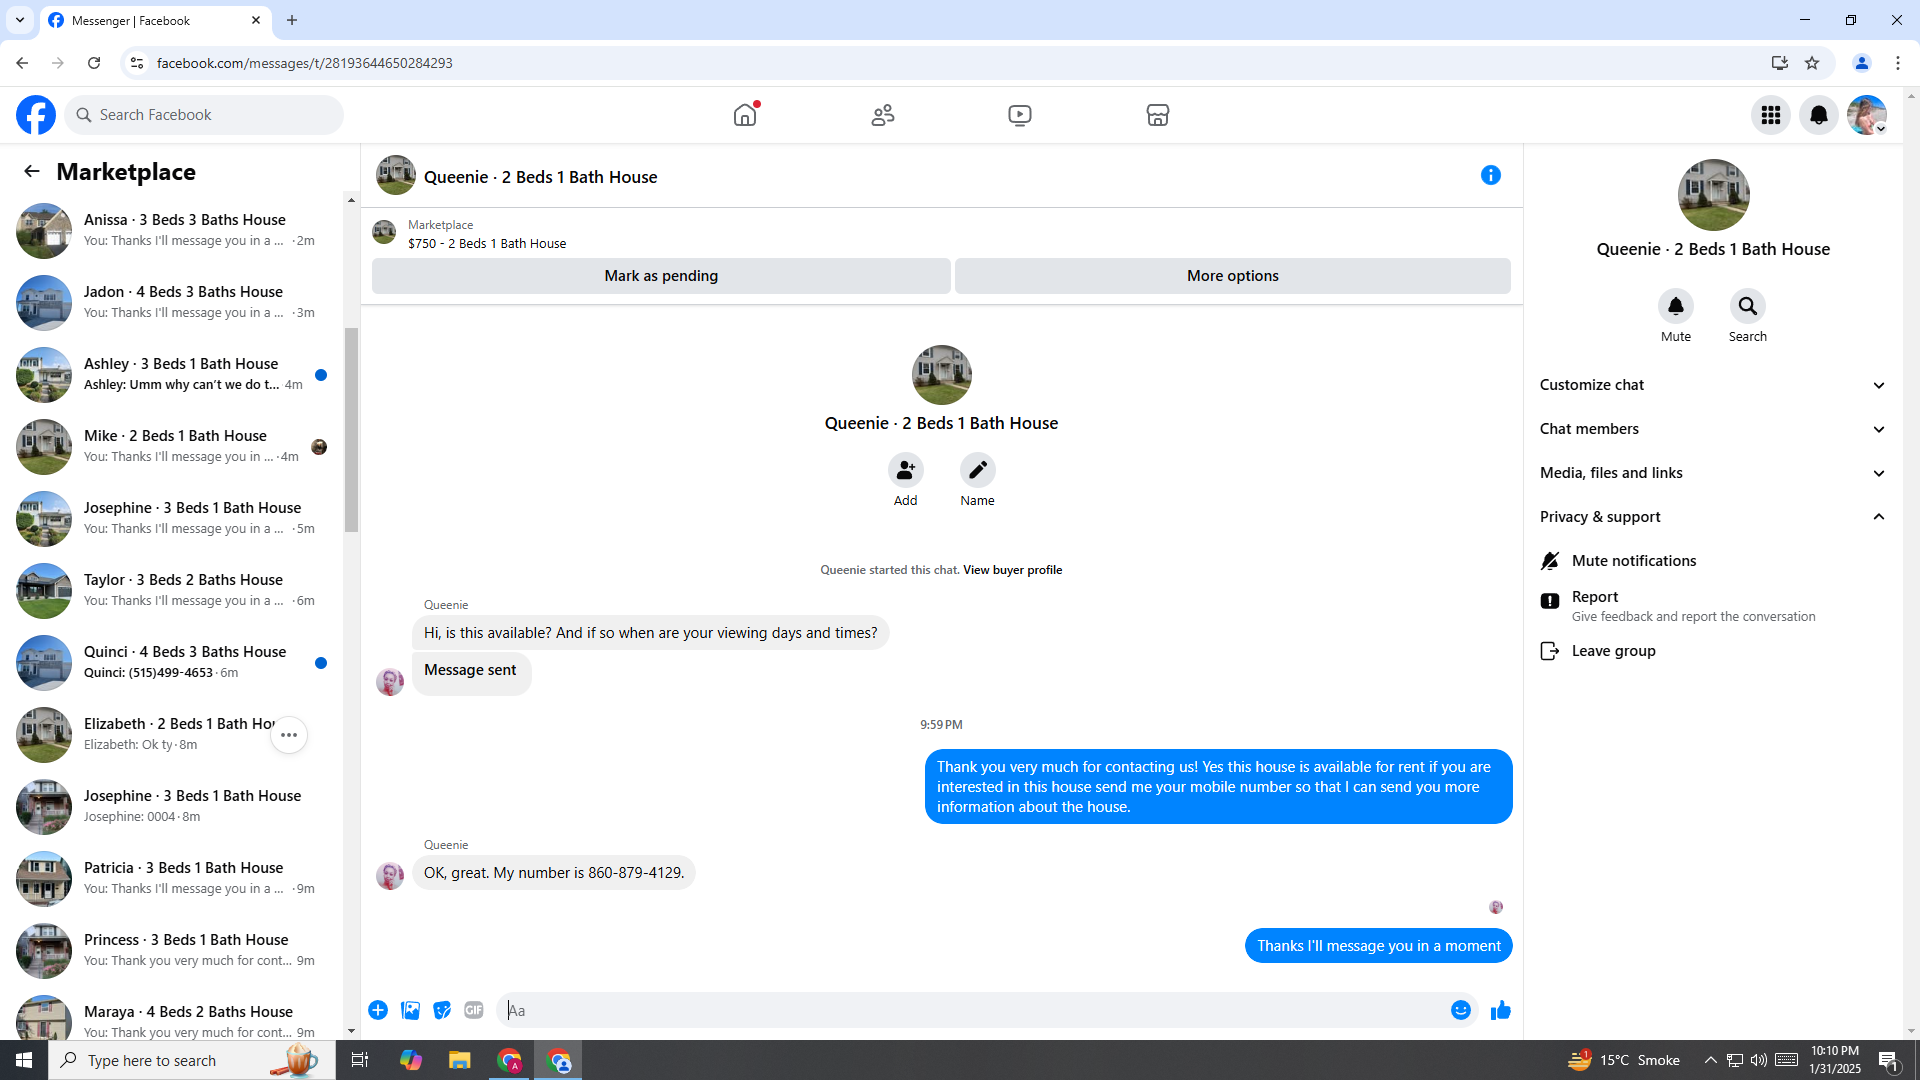Open the emoji picker

(x=1461, y=1010)
